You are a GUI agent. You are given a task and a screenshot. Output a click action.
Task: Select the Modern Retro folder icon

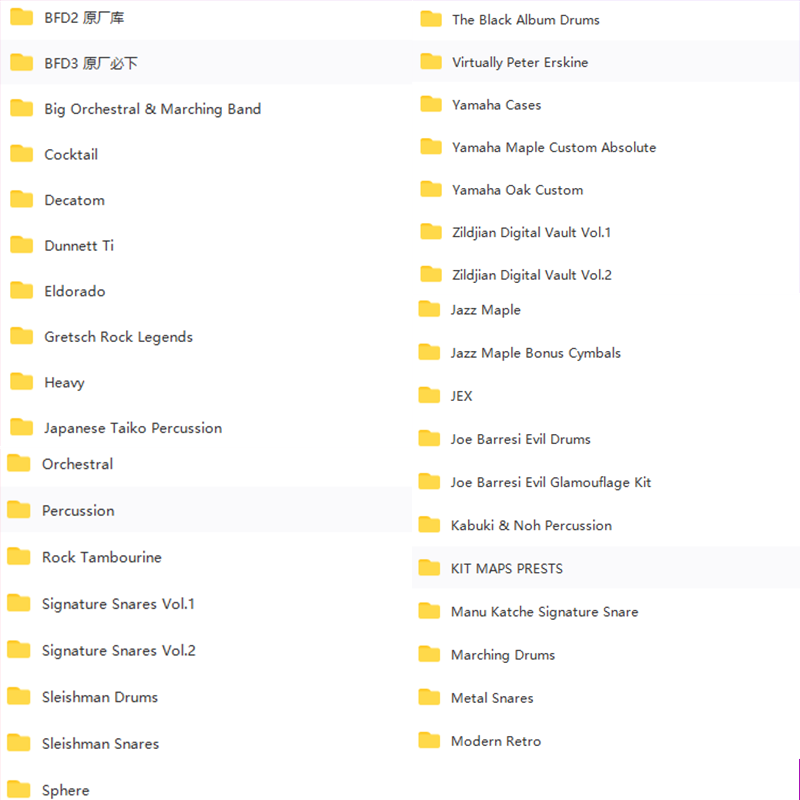click(x=429, y=740)
